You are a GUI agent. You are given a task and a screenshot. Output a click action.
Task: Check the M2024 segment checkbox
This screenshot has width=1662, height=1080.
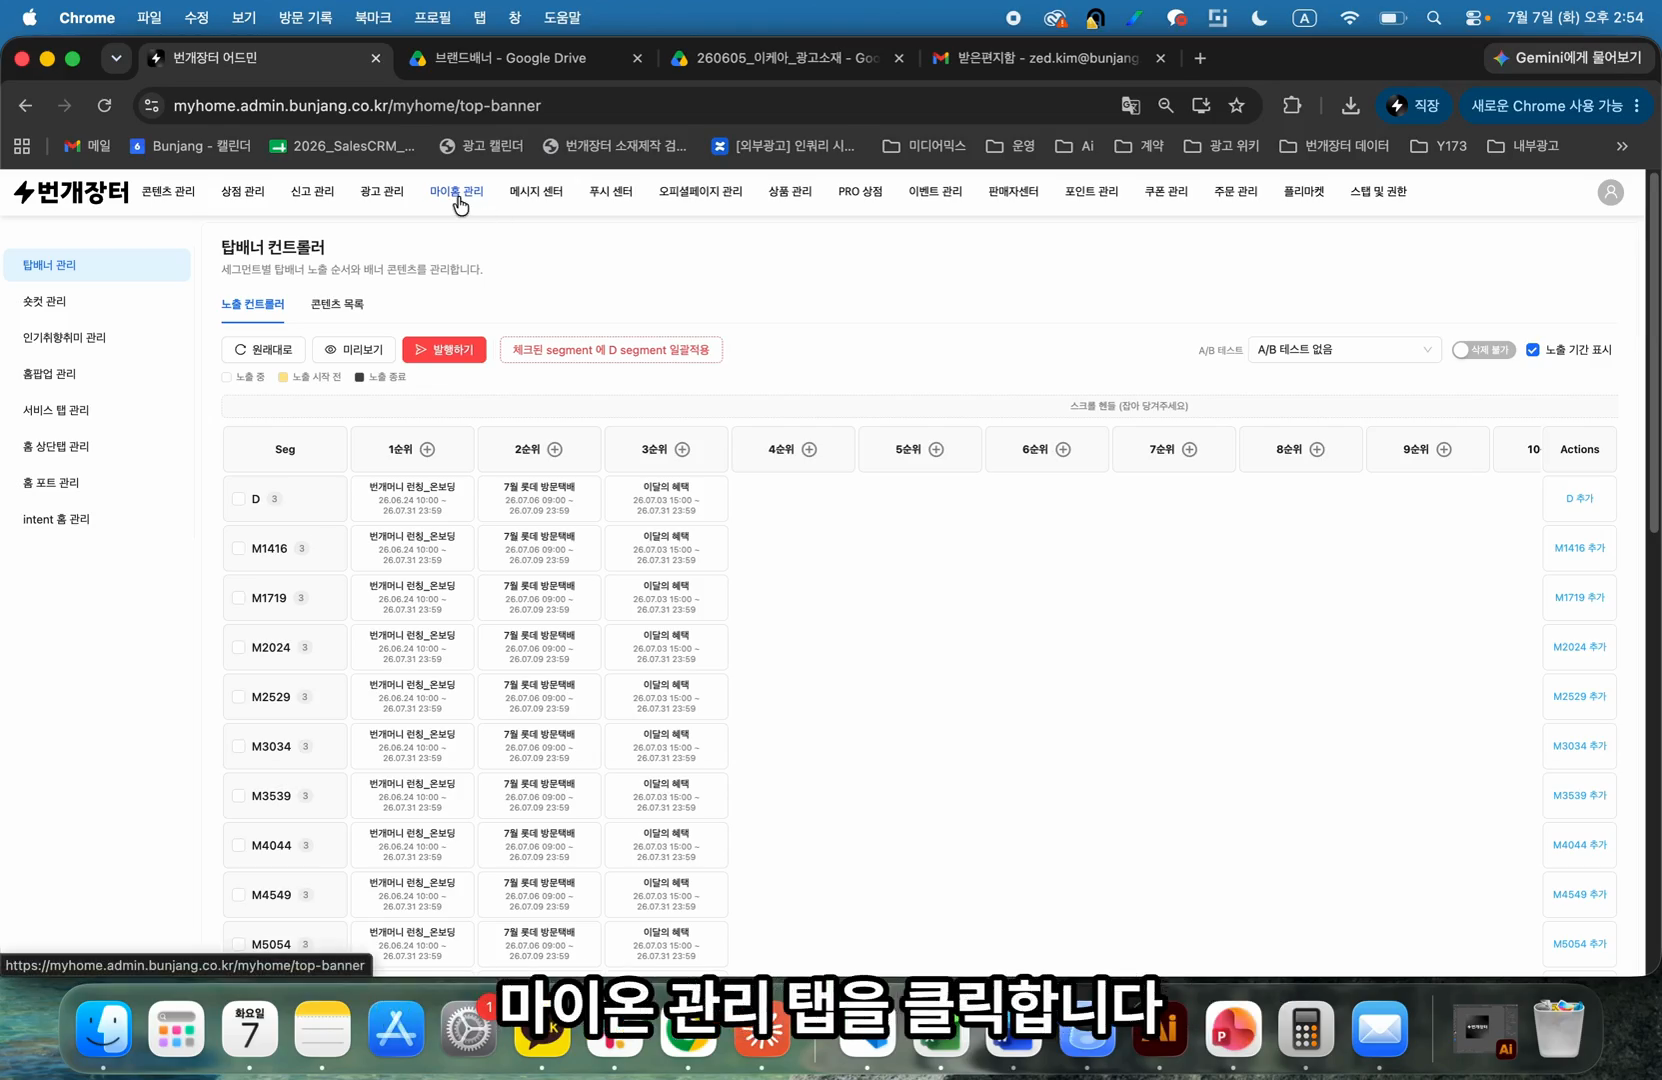coord(238,647)
